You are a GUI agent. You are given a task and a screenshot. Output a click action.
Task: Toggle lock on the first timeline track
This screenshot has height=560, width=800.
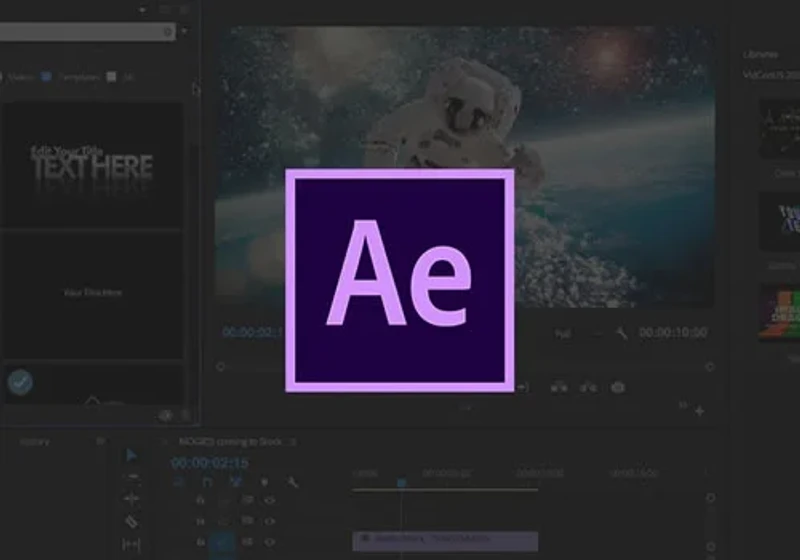point(201,500)
